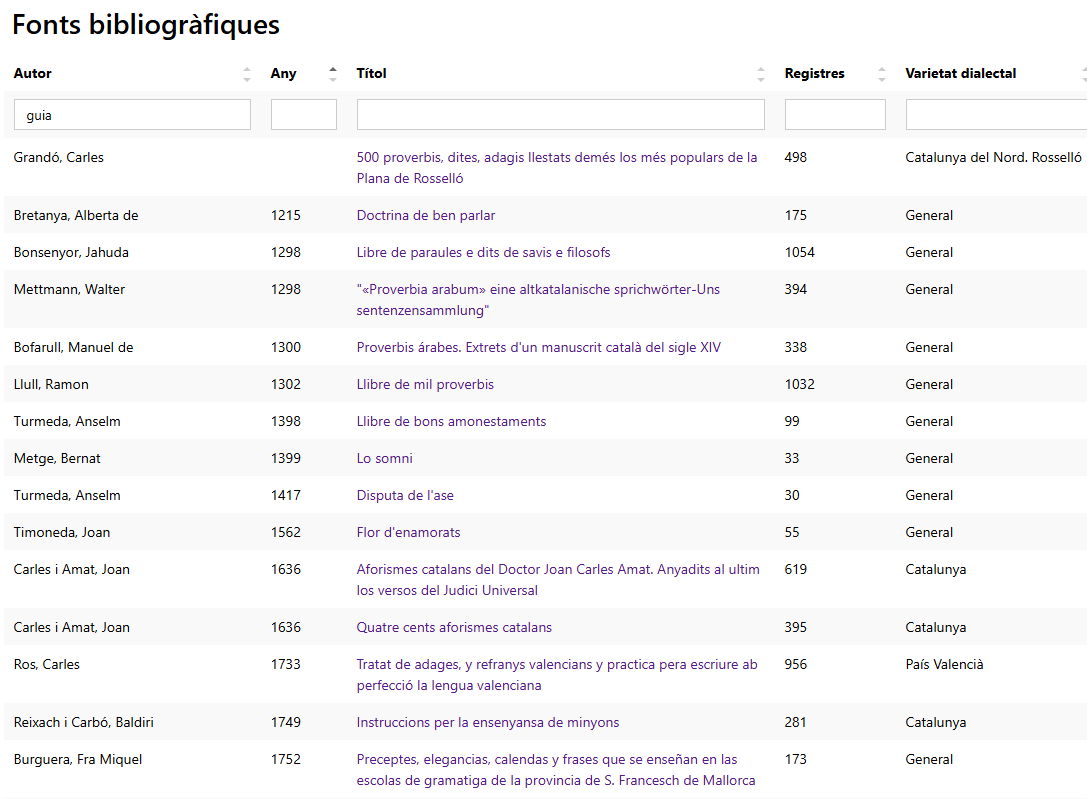Screen dimensions: 1087x799
Task: Select year cell '1302'
Action: tap(286, 385)
